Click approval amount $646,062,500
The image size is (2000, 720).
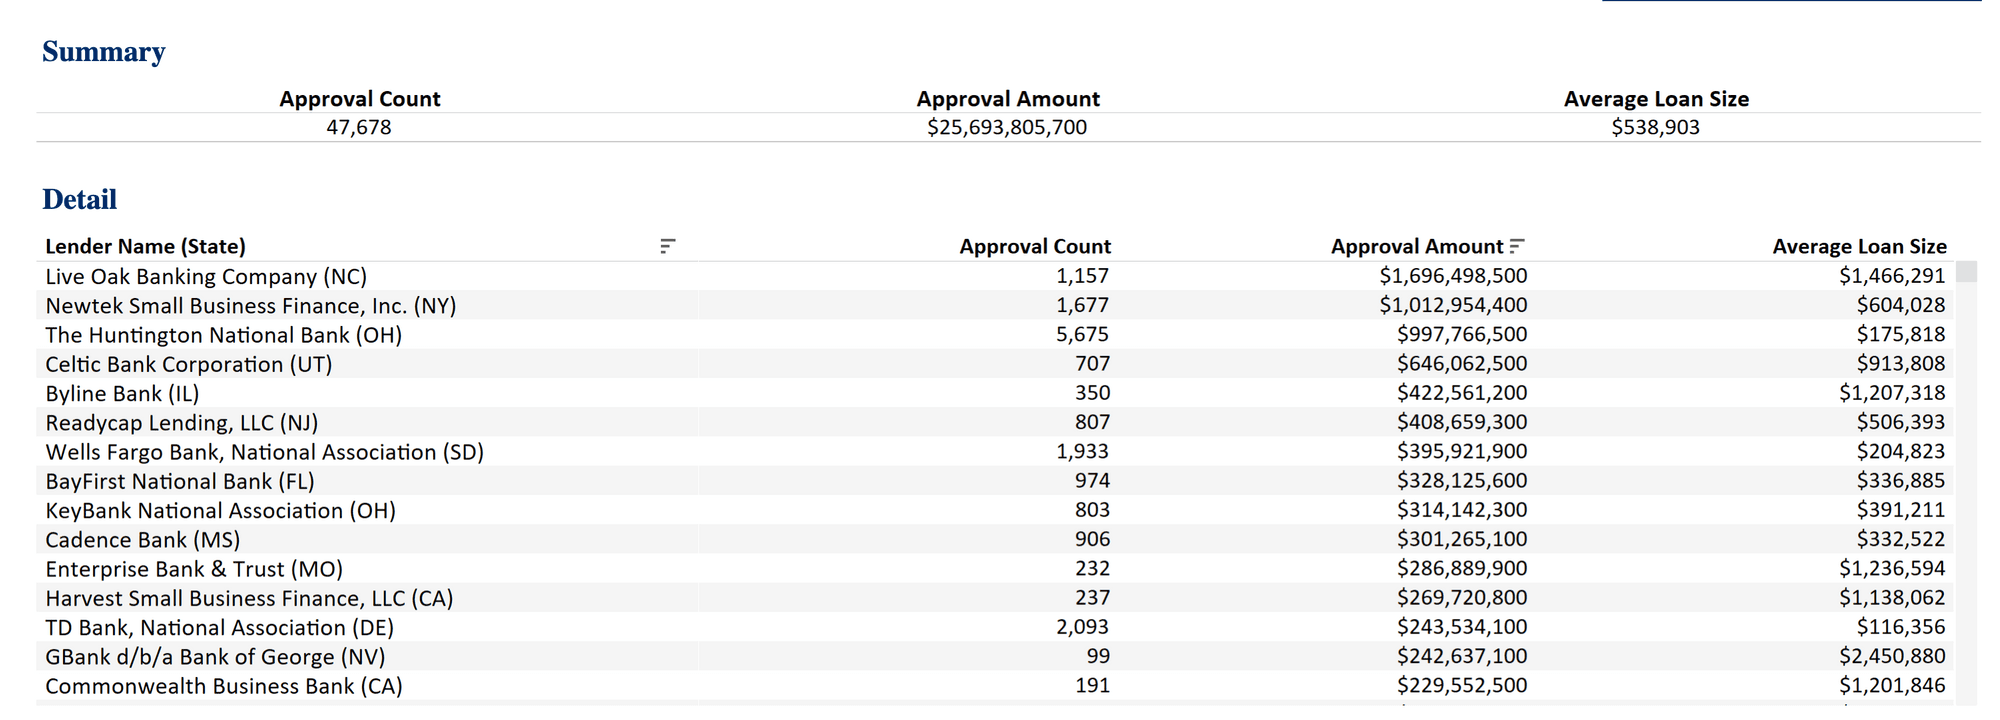click(1462, 363)
